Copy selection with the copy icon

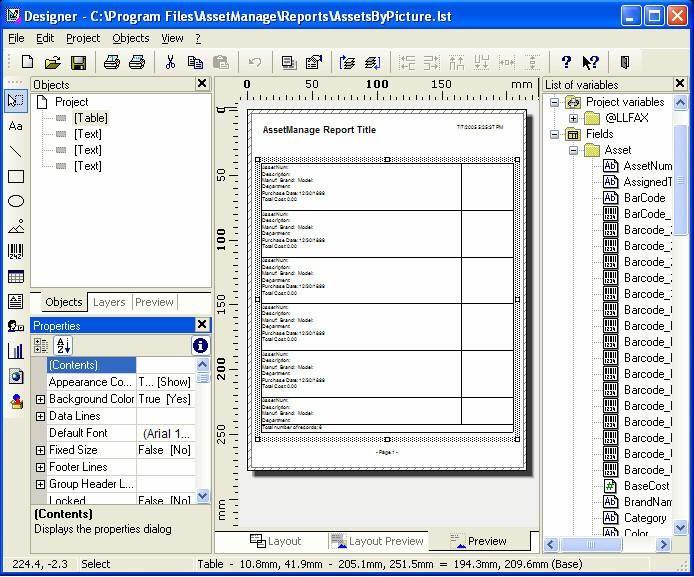[x=195, y=62]
